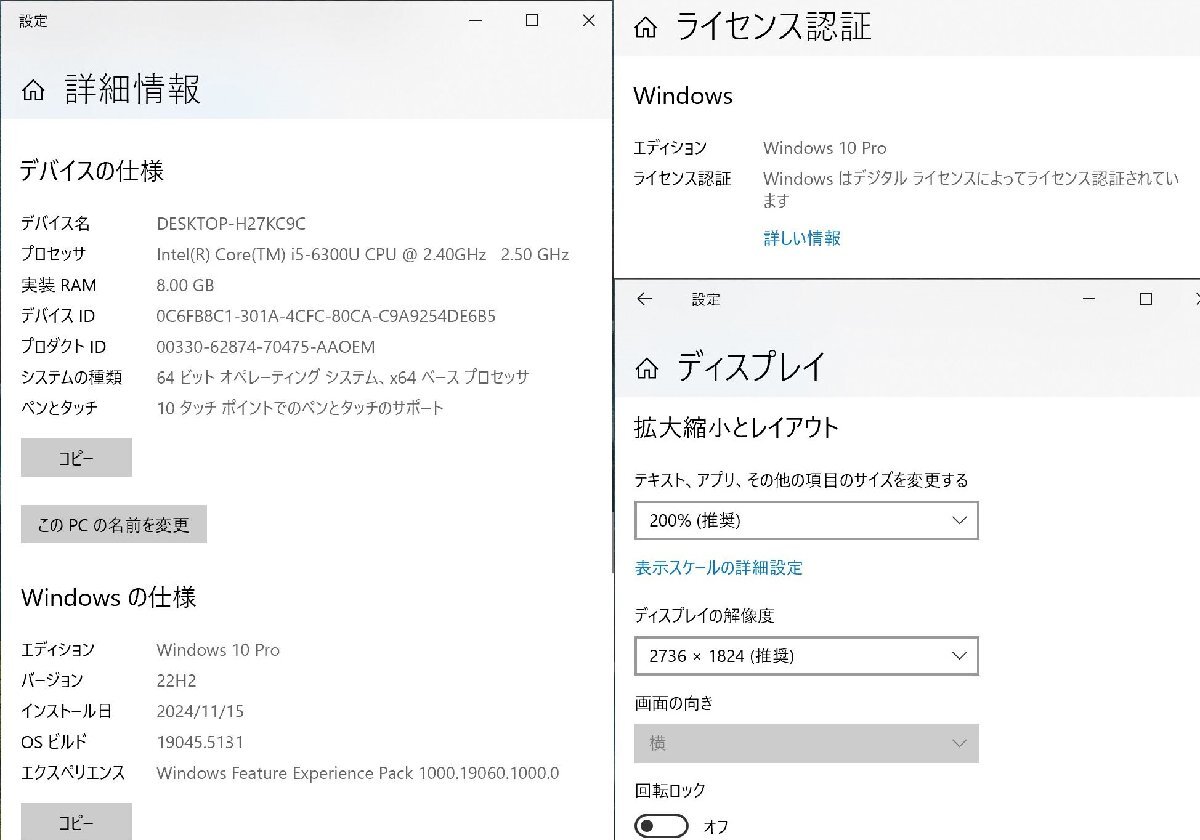The height and width of the screenshot is (840, 1200).
Task: Minimize the 詳細情報 settings window
Action: pos(475,20)
